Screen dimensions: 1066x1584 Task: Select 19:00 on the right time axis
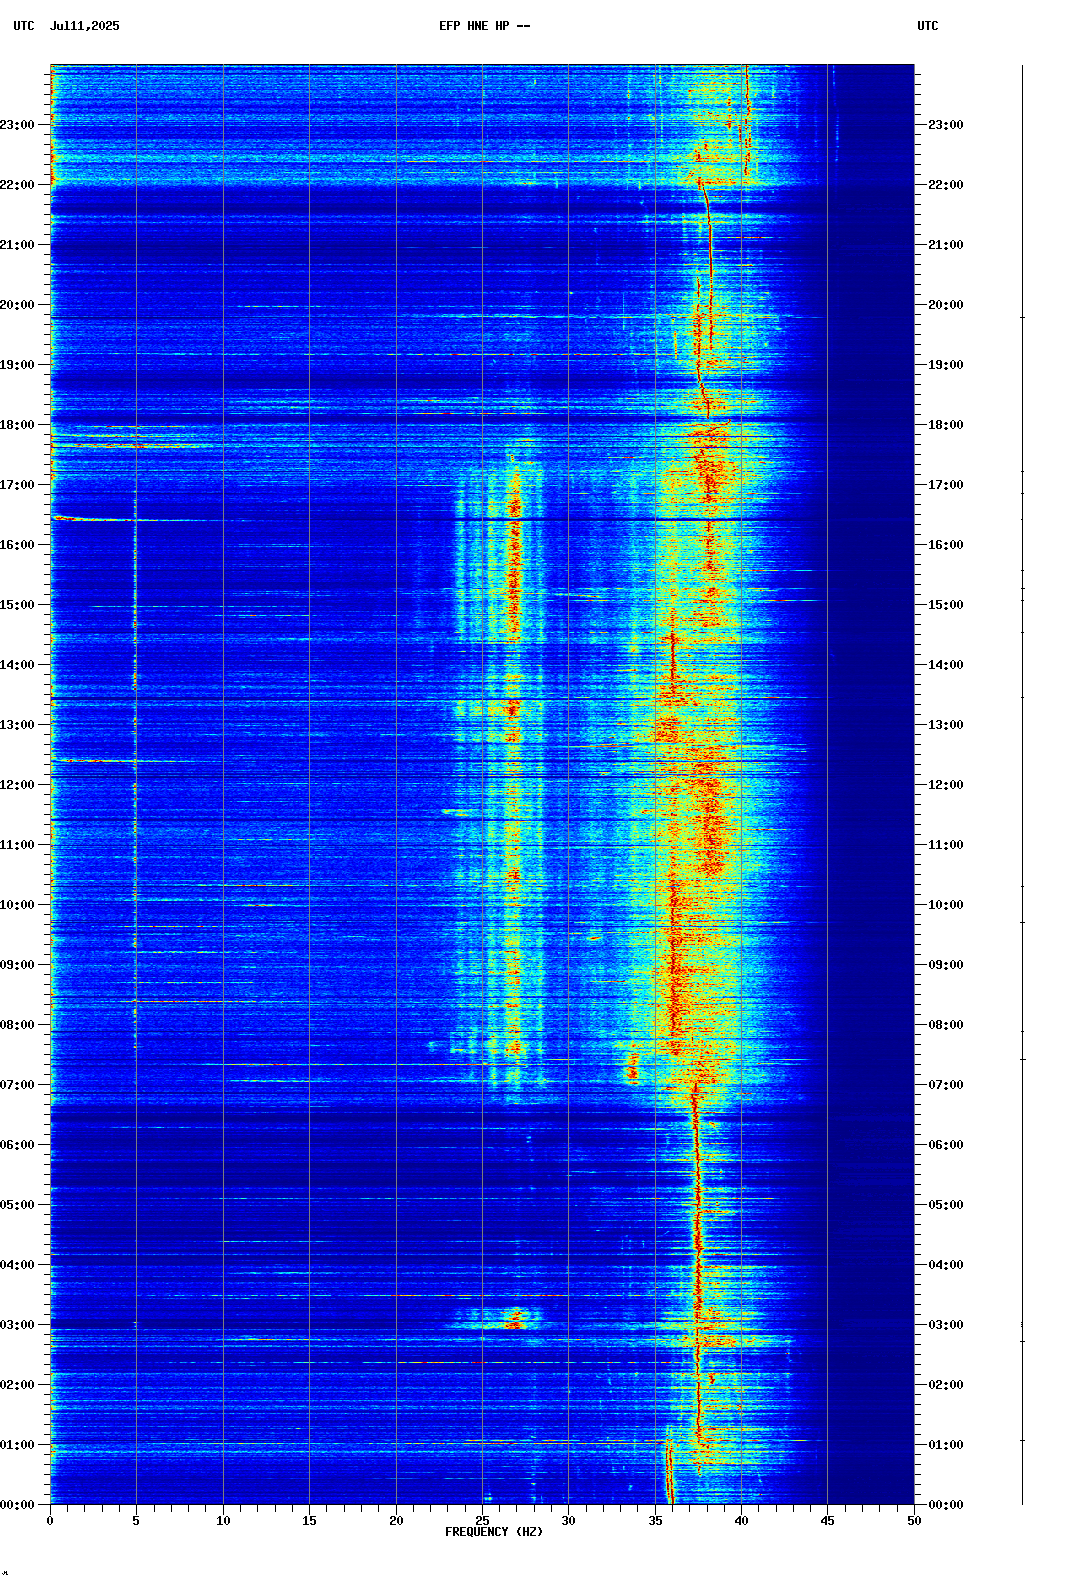click(946, 365)
